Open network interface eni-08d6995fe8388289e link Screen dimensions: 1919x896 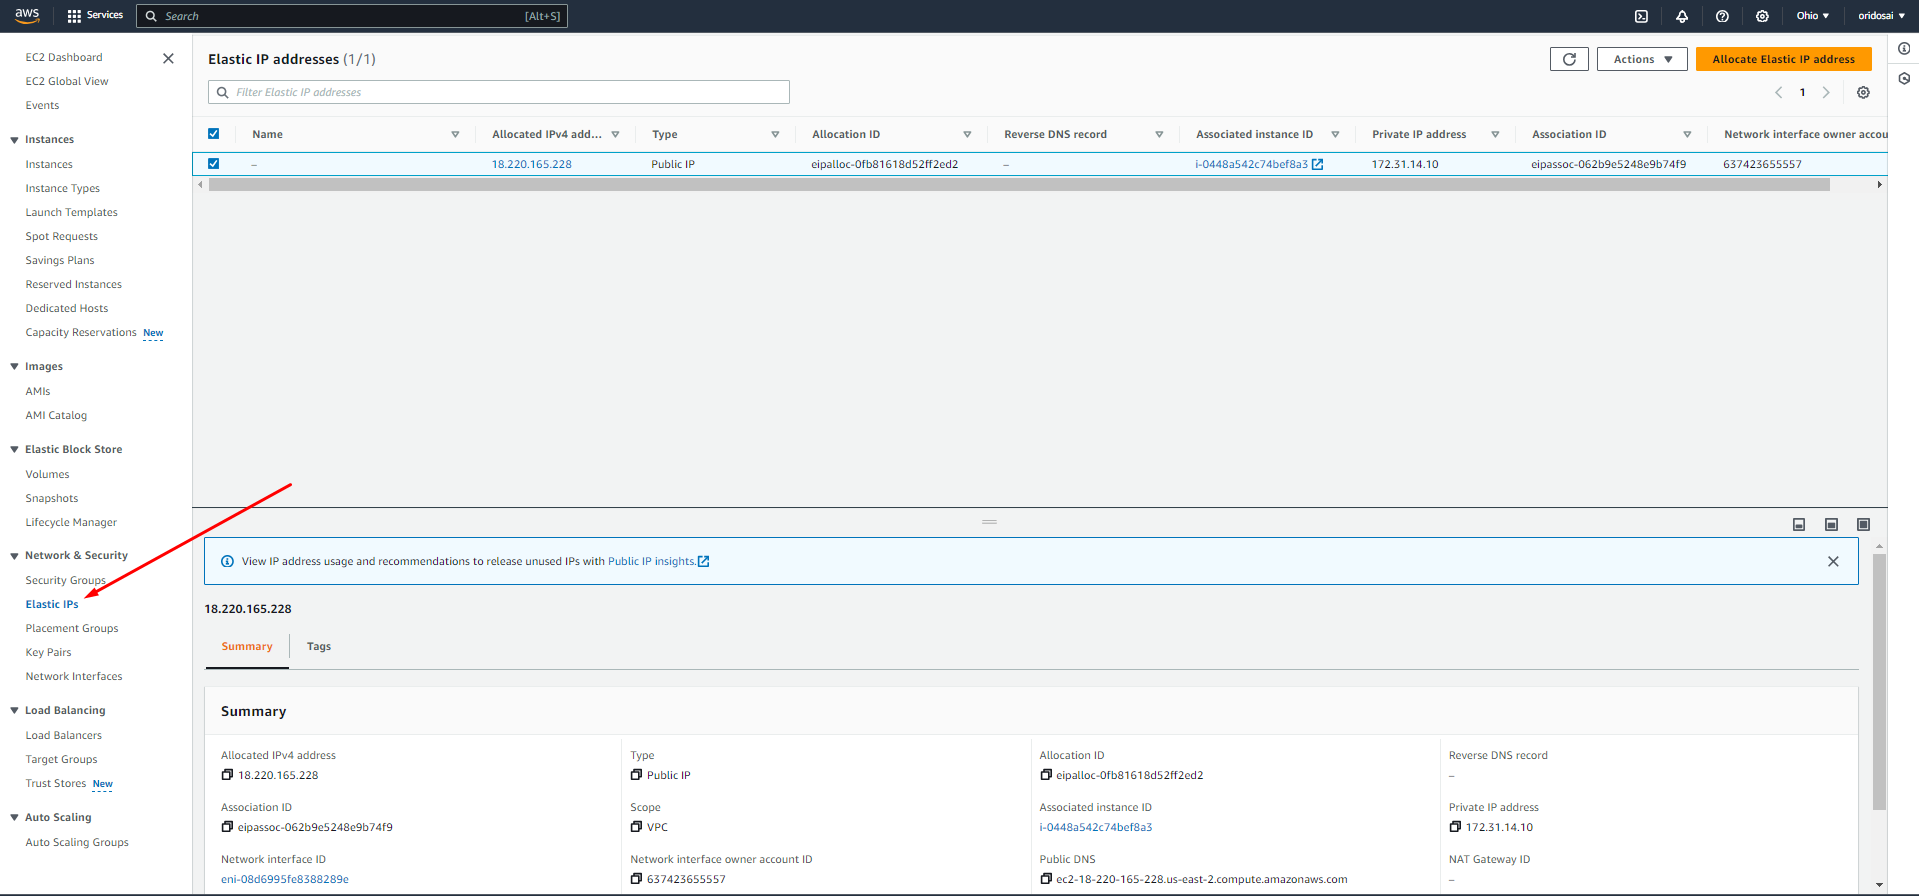click(x=285, y=879)
